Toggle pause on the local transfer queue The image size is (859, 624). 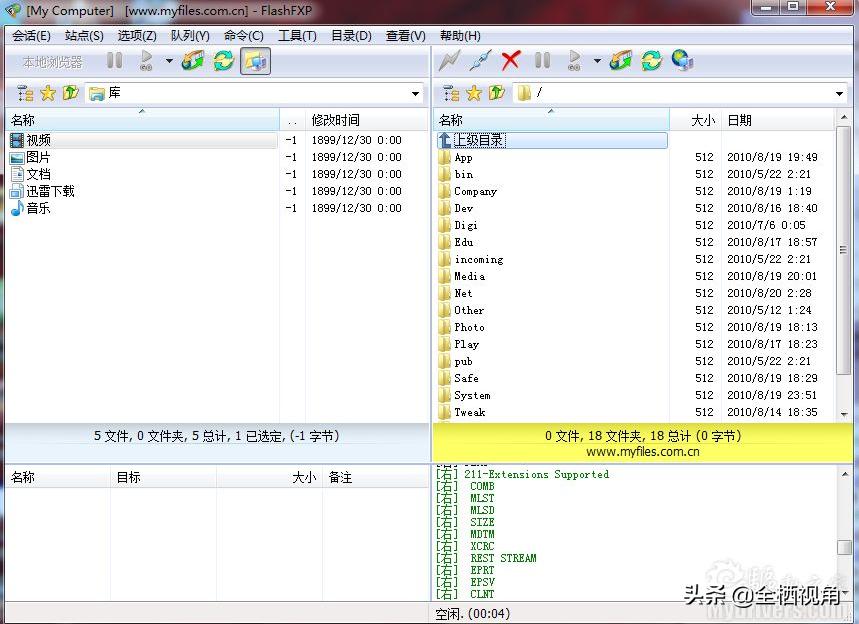115,60
